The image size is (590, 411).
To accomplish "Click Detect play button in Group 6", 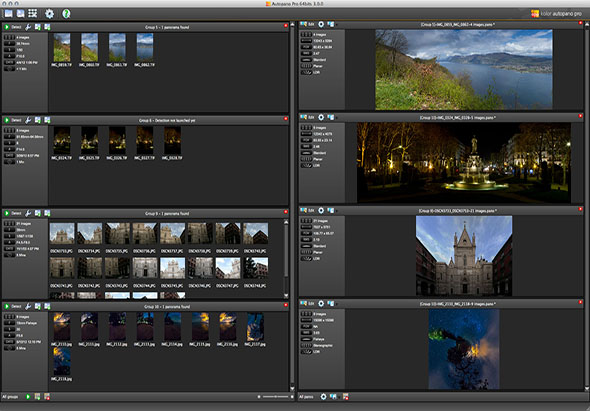I will pos(7,120).
